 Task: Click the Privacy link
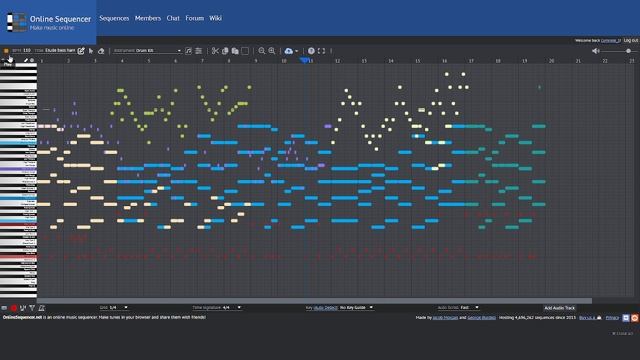[x=612, y=318]
